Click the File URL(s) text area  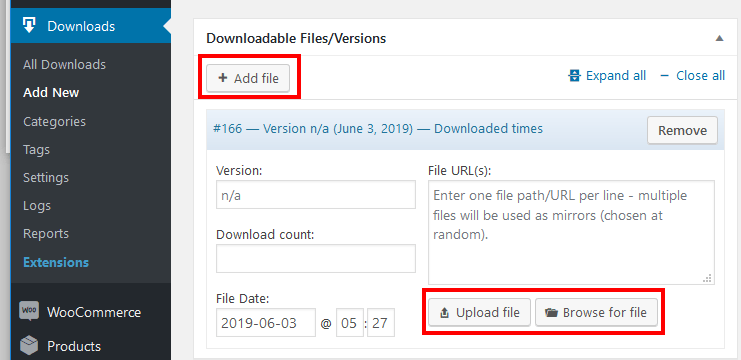pos(571,232)
